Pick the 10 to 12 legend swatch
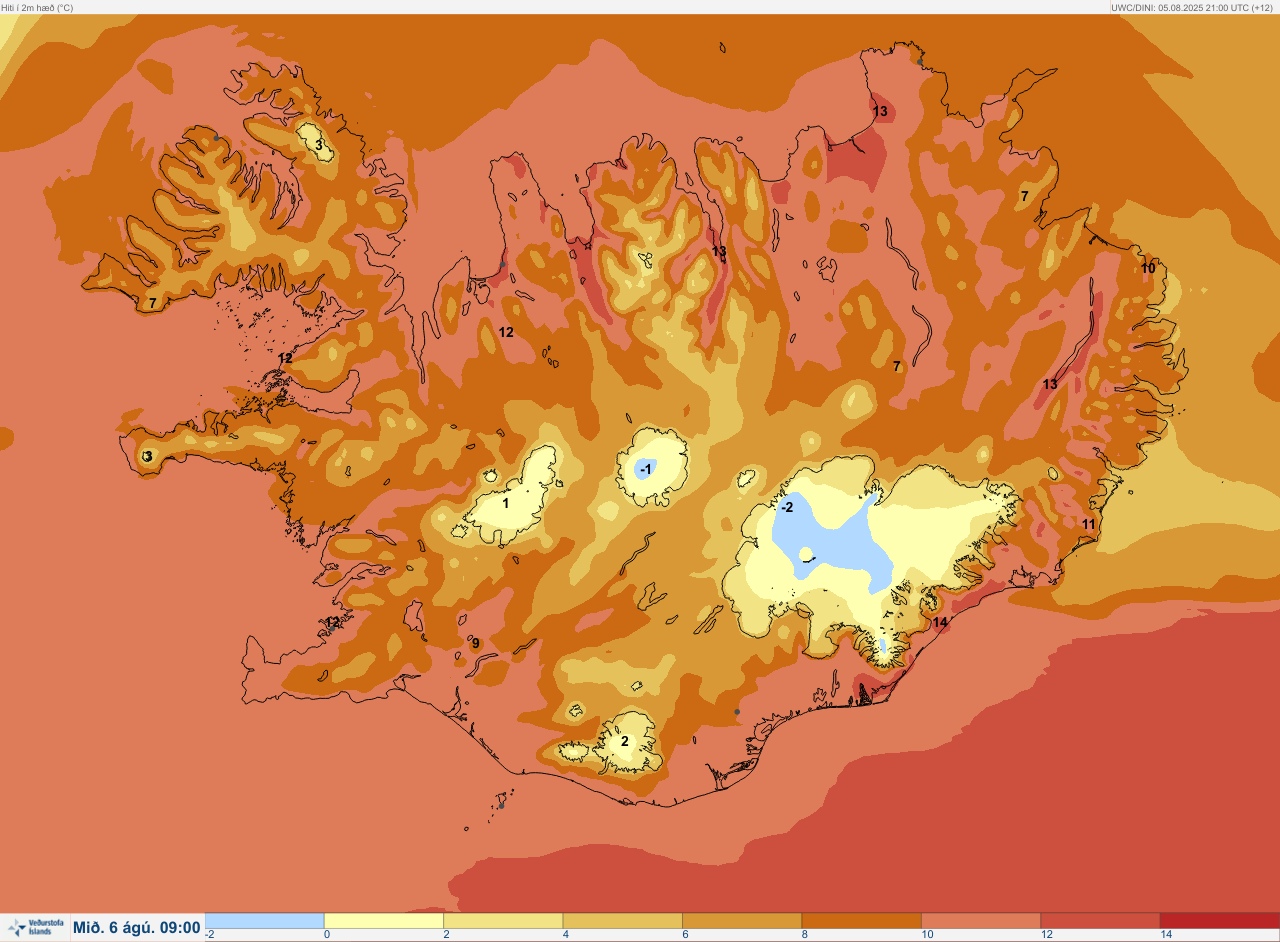The image size is (1280, 942). 981,920
